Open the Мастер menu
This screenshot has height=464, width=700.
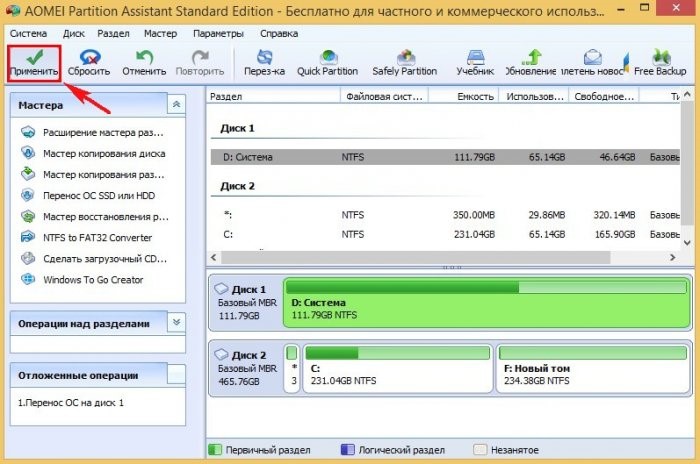click(x=160, y=33)
